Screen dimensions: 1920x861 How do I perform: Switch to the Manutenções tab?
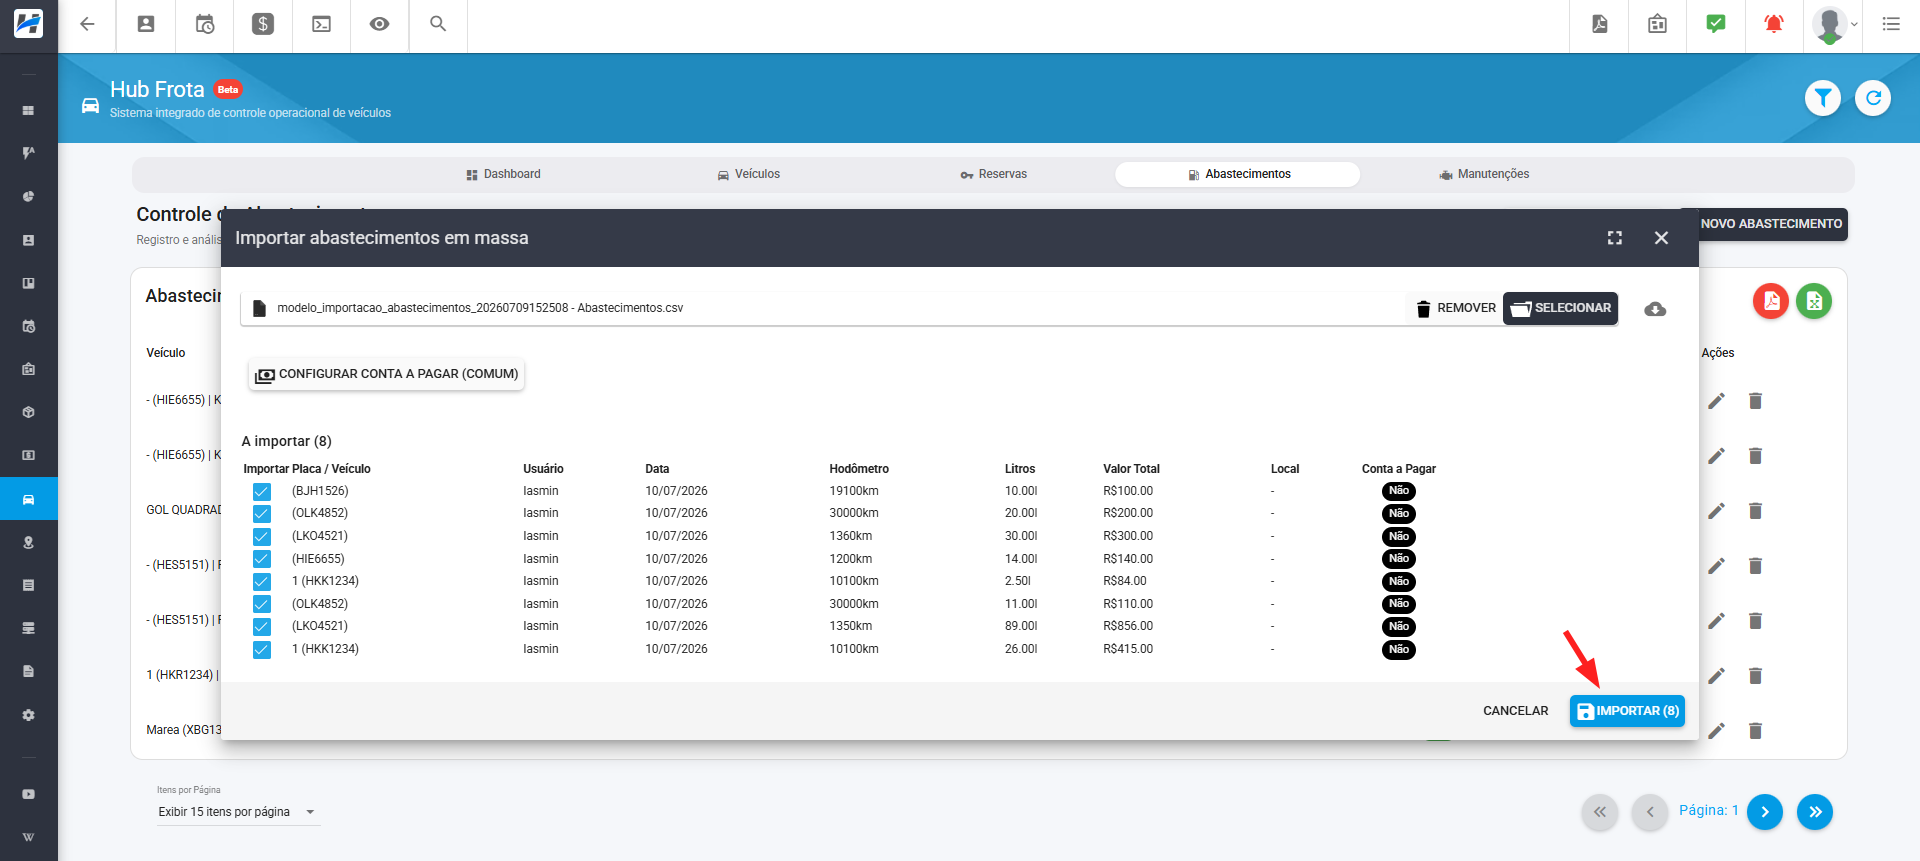[1485, 174]
